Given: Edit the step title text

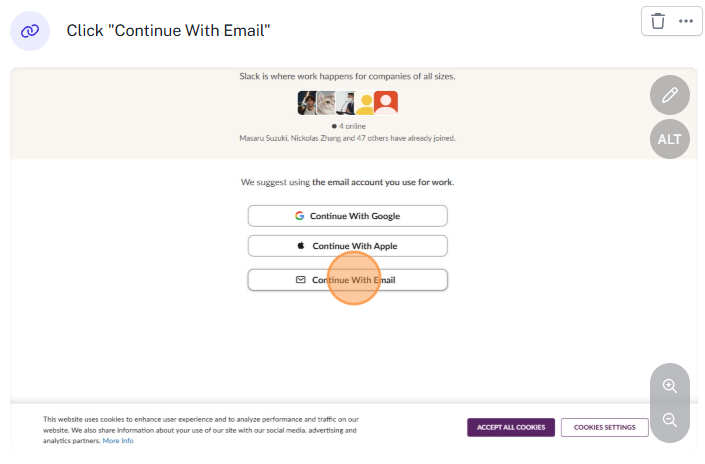Looking at the screenshot, I should click(170, 31).
